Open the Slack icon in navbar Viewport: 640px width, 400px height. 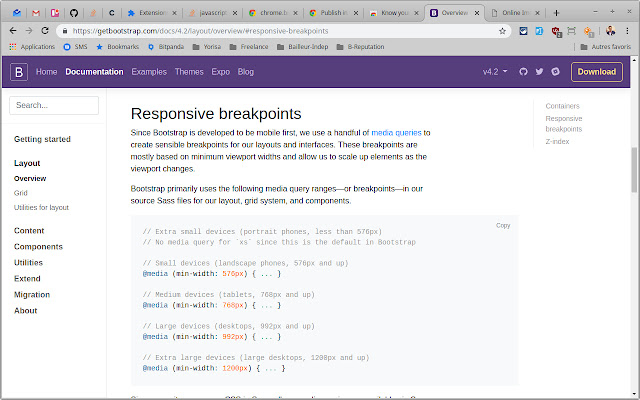pos(555,72)
